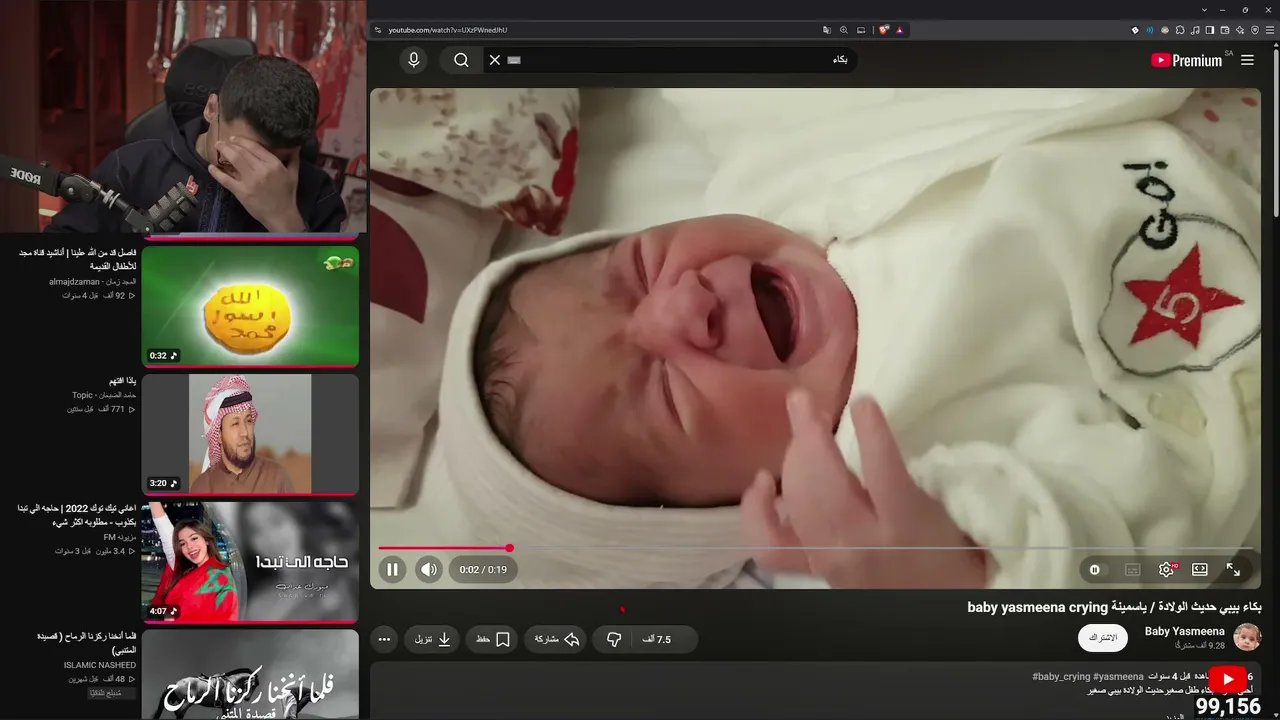Open the Baby Yasmeena channel name link
1280x720 pixels.
tap(1184, 631)
